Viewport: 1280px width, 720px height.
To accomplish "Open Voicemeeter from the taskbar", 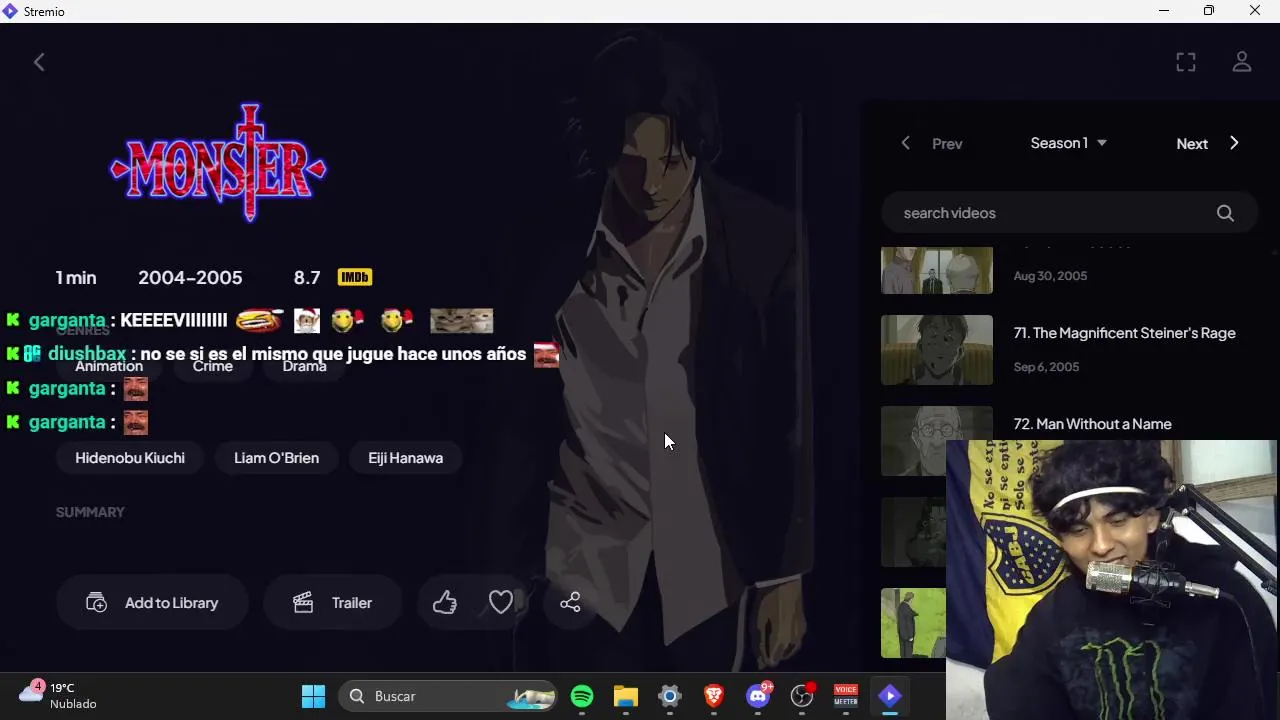I will [x=846, y=696].
